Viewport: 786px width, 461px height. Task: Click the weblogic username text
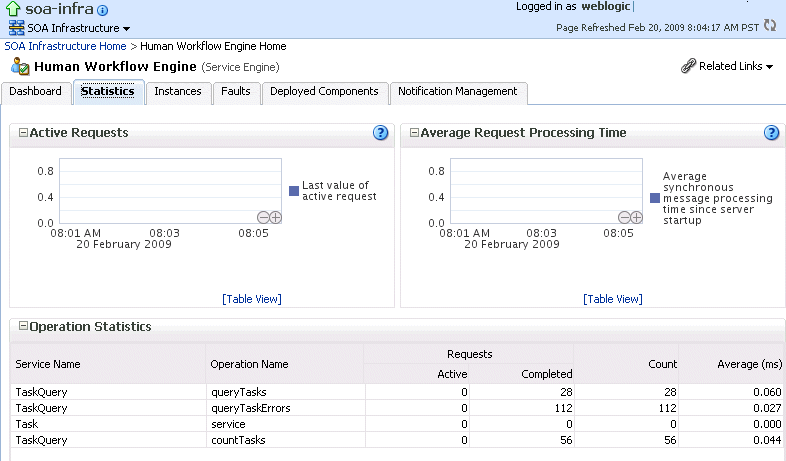coord(606,7)
